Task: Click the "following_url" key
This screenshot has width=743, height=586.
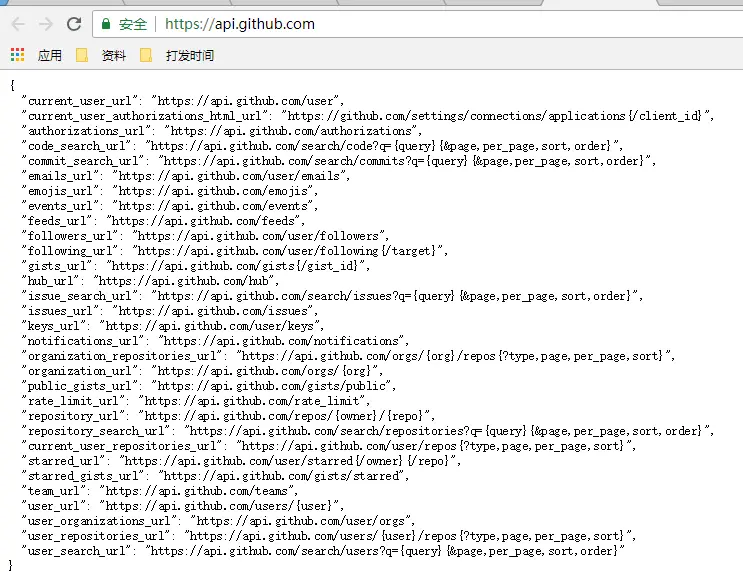Action: point(70,251)
